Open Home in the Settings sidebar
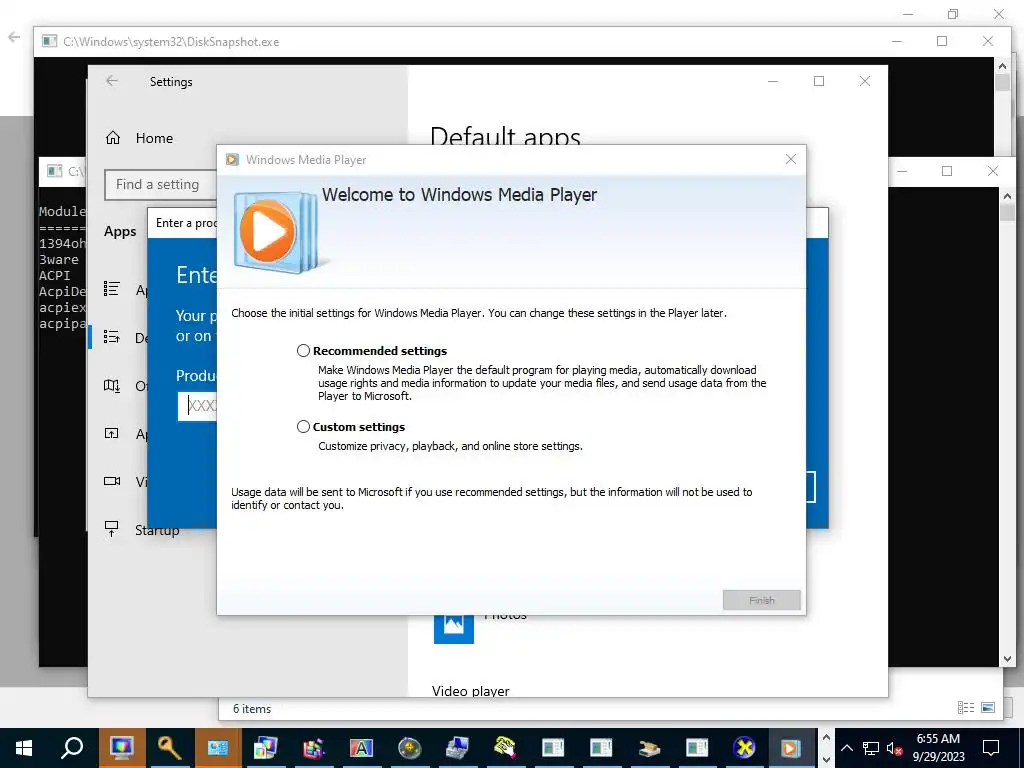The image size is (1024, 768). click(x=154, y=138)
